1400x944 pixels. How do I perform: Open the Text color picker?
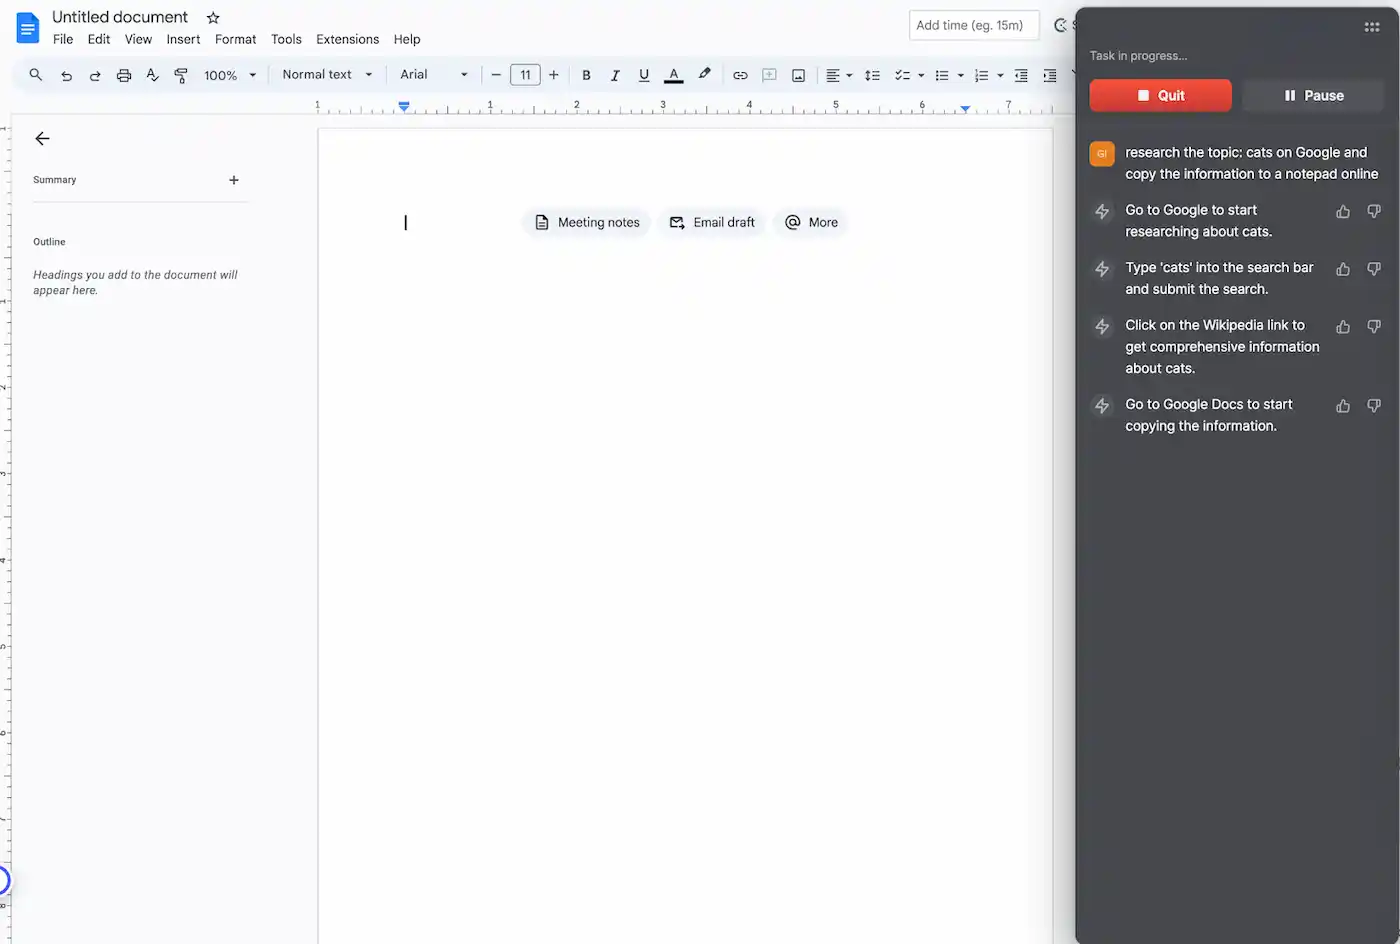click(673, 75)
